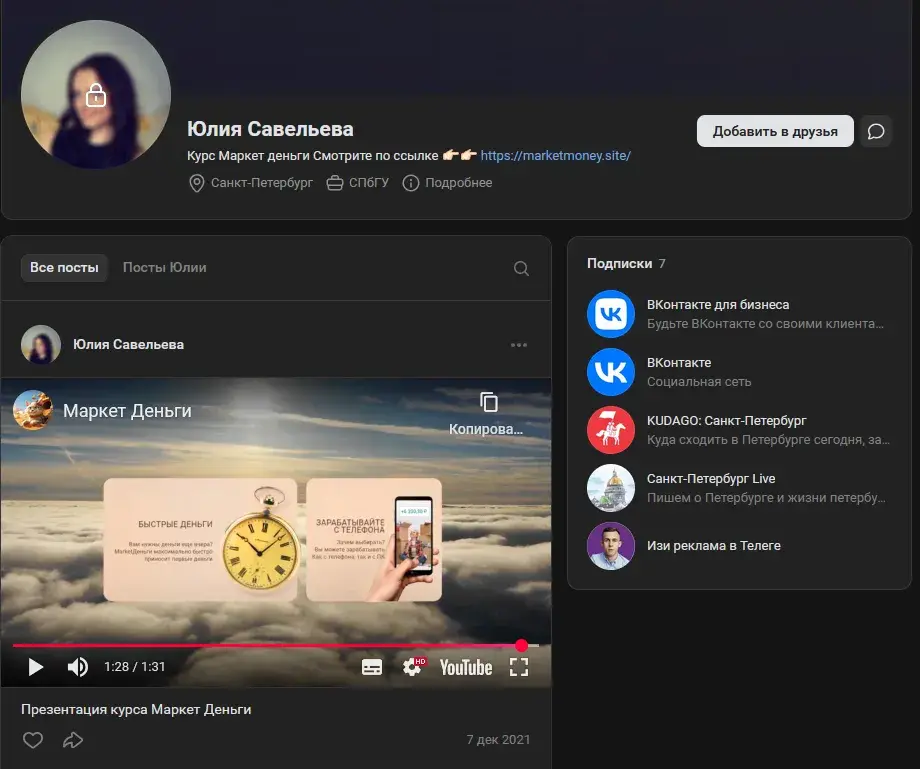
Task: Open Санкт-Петербург Live community avatar
Action: (x=611, y=488)
